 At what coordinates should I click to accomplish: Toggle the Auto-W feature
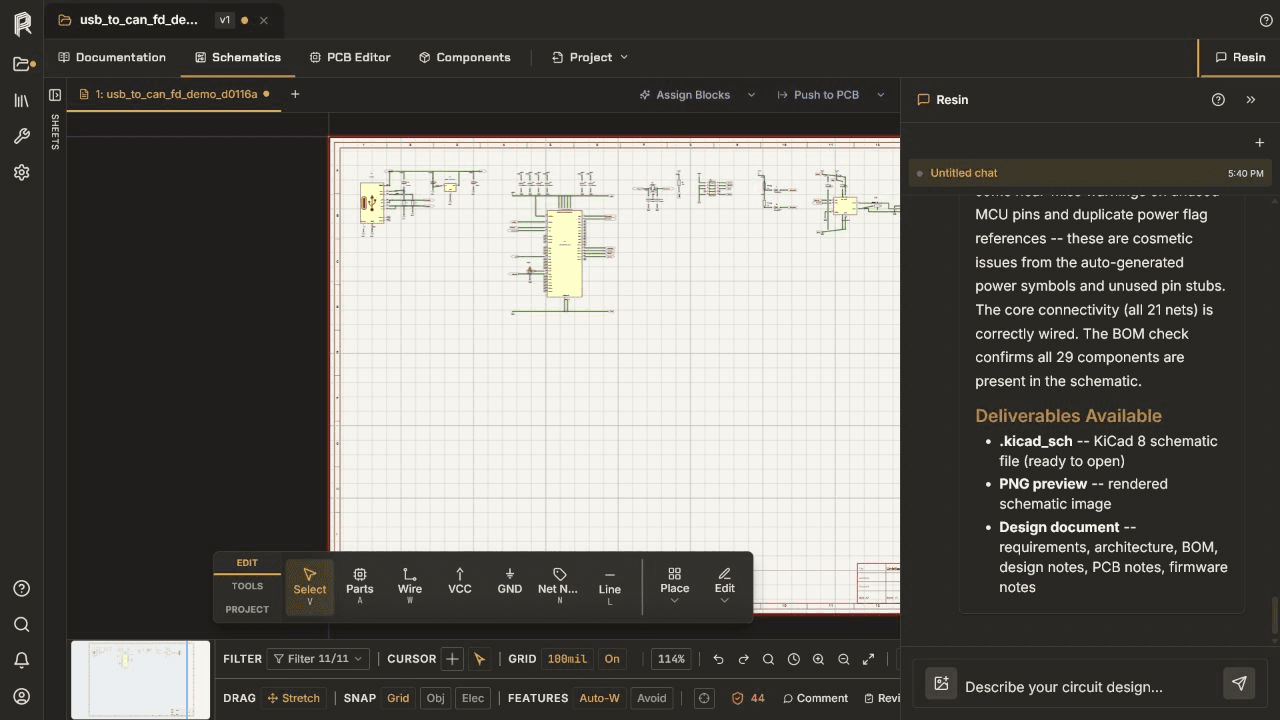[600, 698]
